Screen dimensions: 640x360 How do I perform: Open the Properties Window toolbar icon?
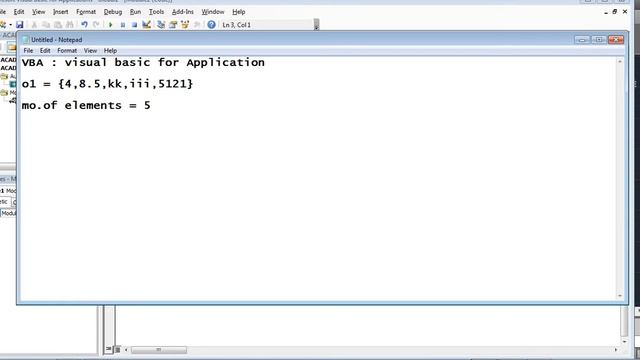pyautogui.click(x=173, y=25)
